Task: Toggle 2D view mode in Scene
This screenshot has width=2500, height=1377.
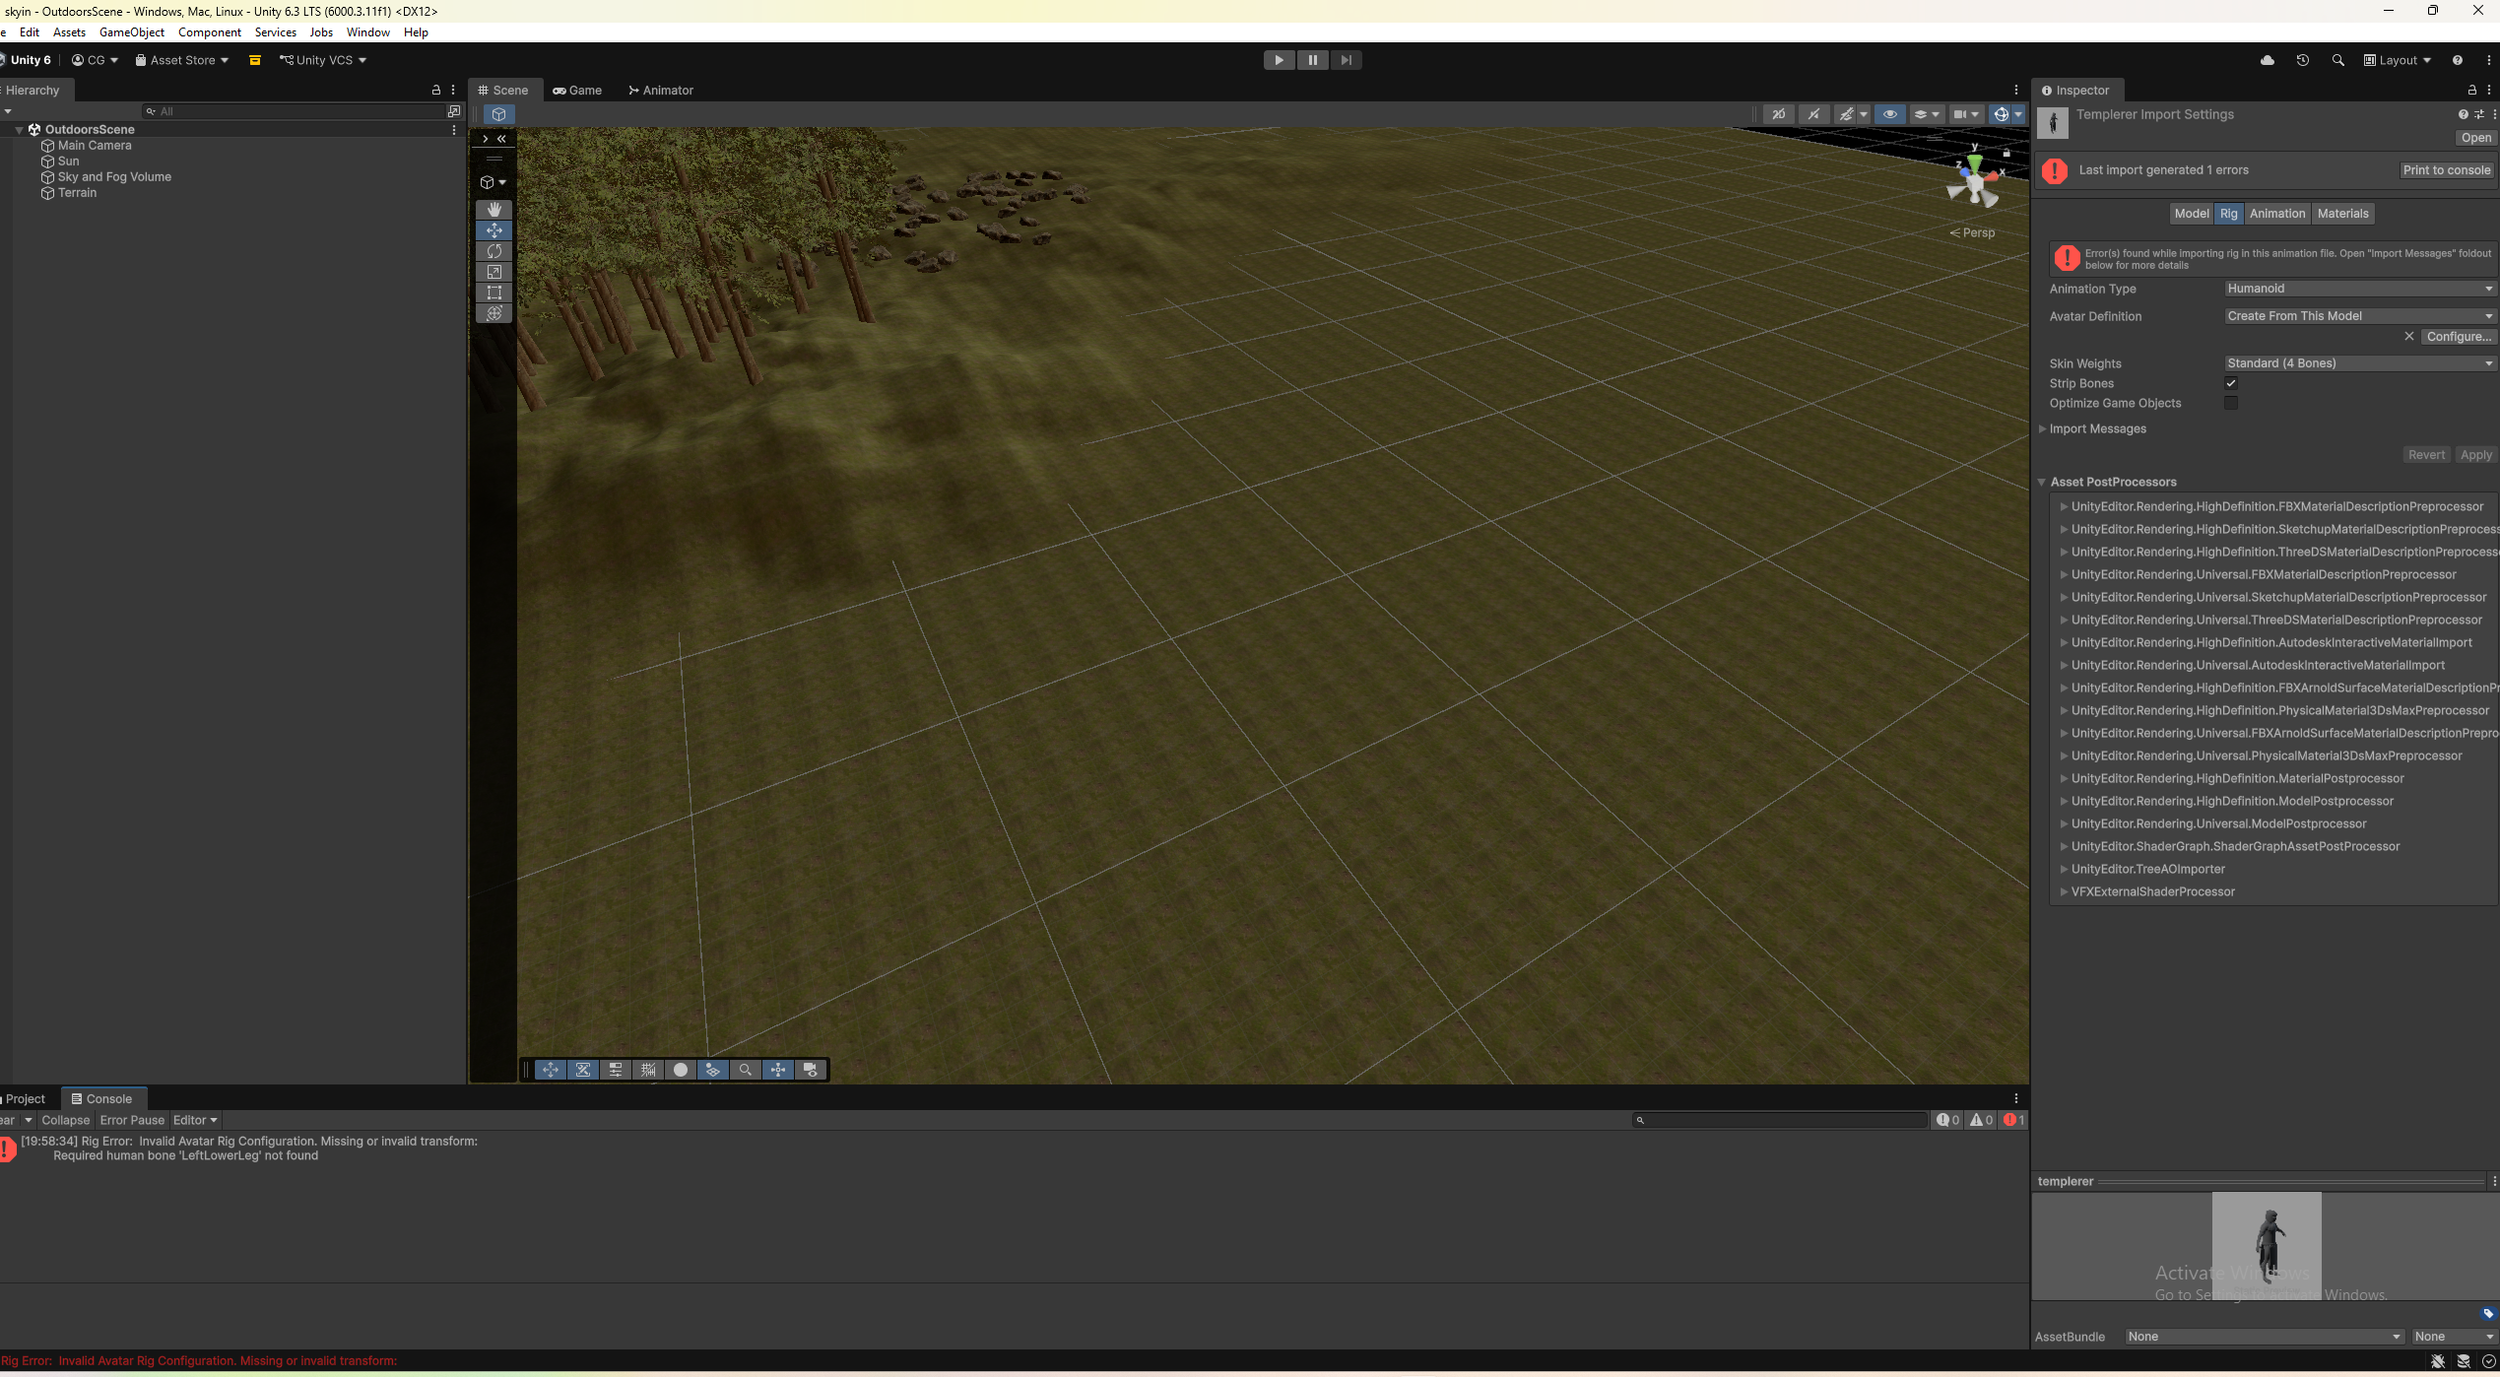Action: point(1778,115)
